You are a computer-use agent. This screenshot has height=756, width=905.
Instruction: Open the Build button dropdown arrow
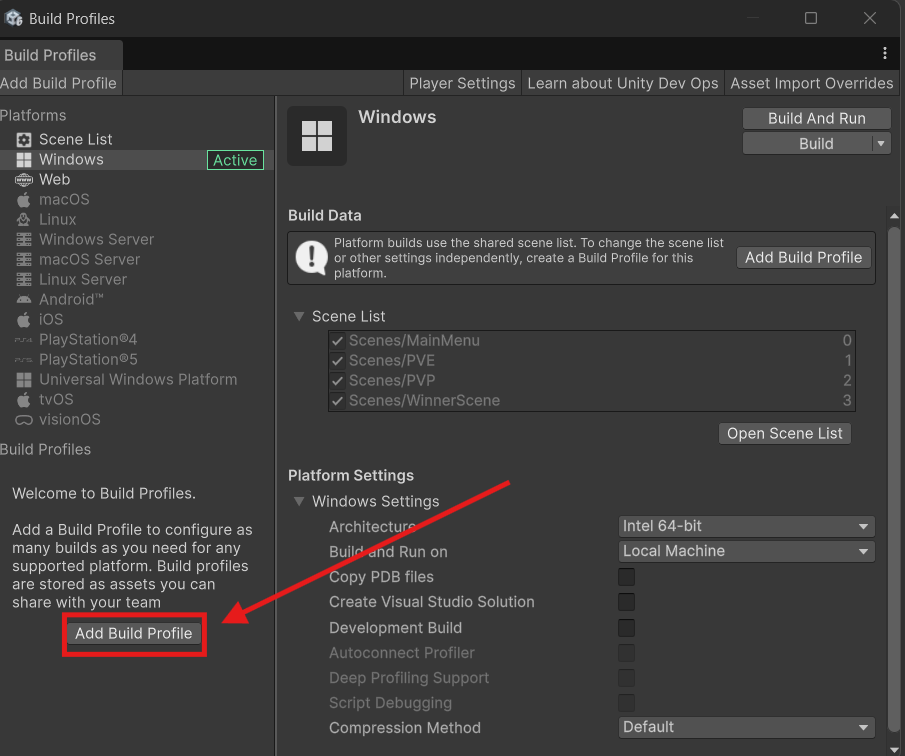[x=881, y=144]
